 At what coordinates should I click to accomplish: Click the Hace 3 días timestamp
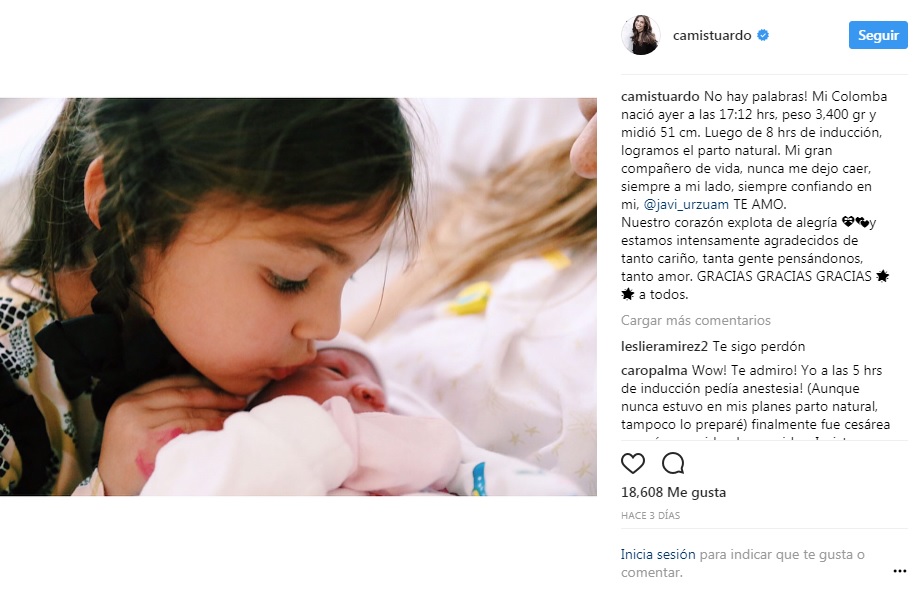651,515
